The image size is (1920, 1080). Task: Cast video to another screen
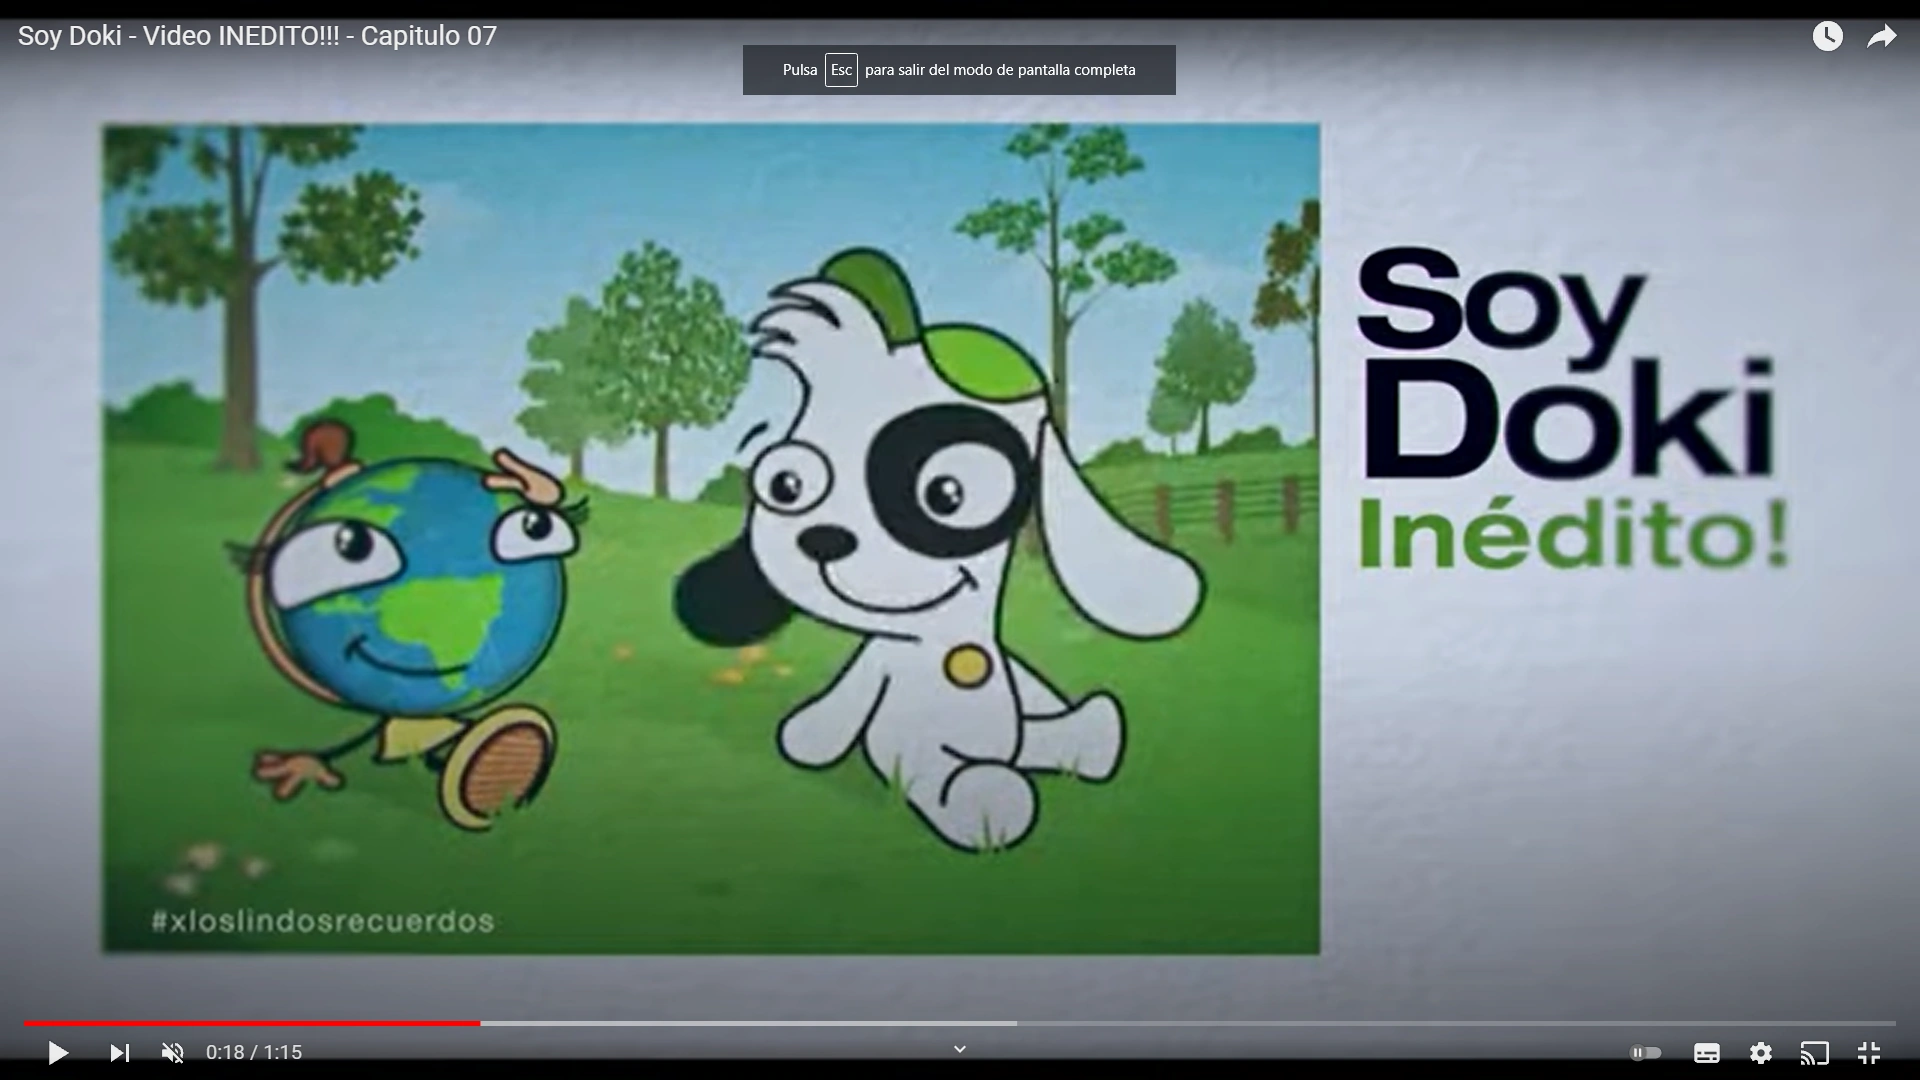pyautogui.click(x=1814, y=1052)
